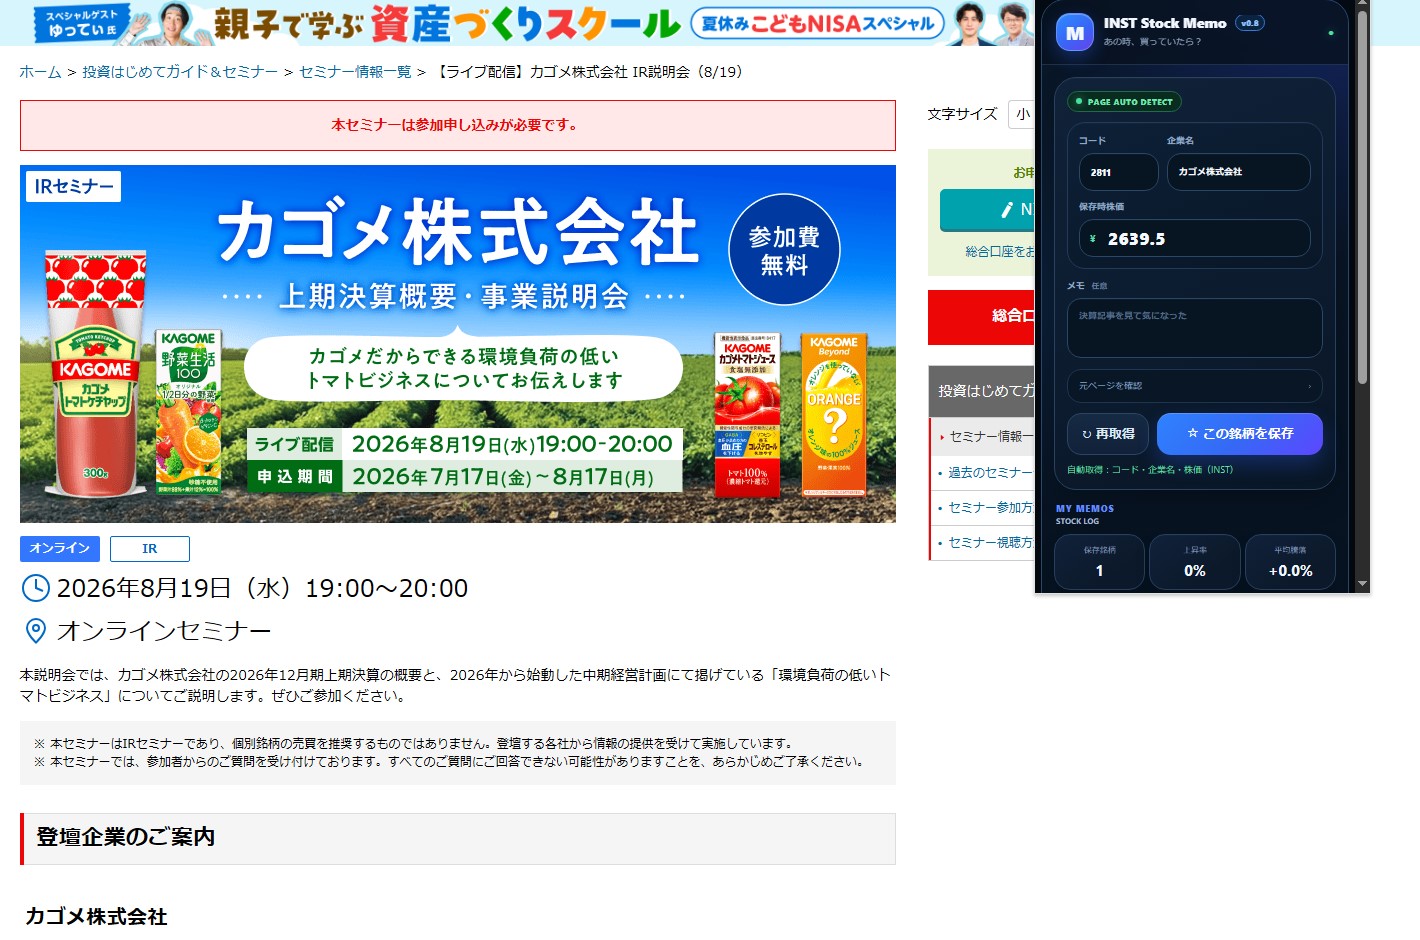Click the オンライン tag
1420x940 pixels.
point(60,548)
